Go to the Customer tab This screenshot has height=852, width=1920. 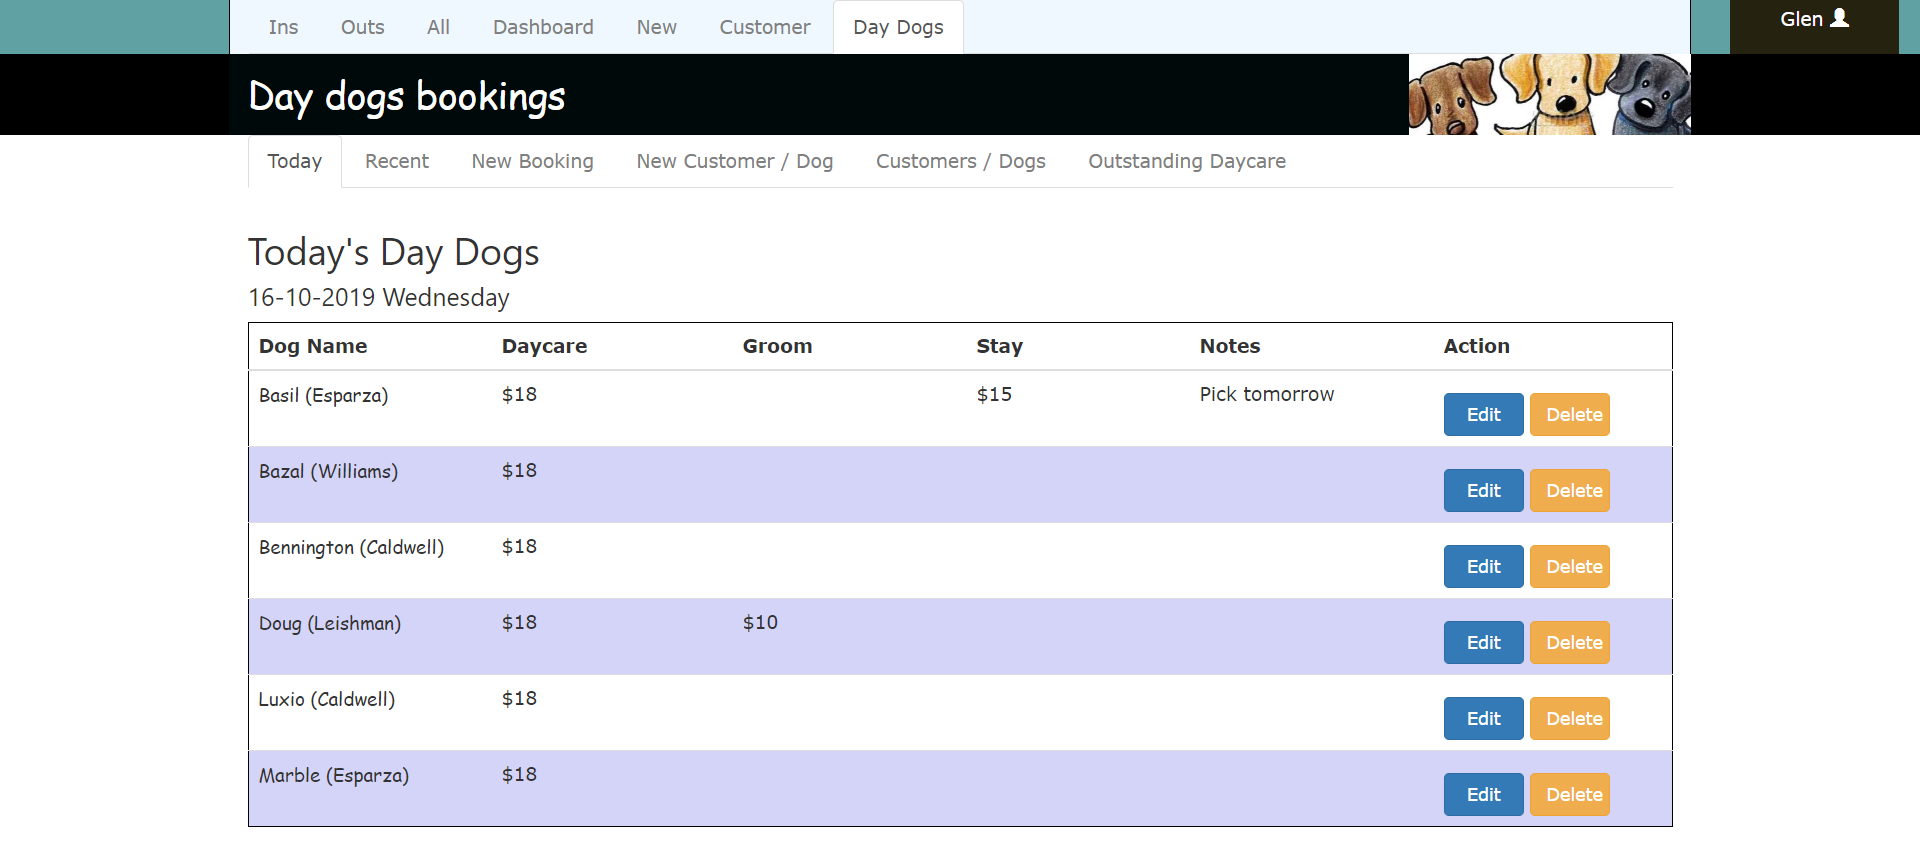(764, 27)
